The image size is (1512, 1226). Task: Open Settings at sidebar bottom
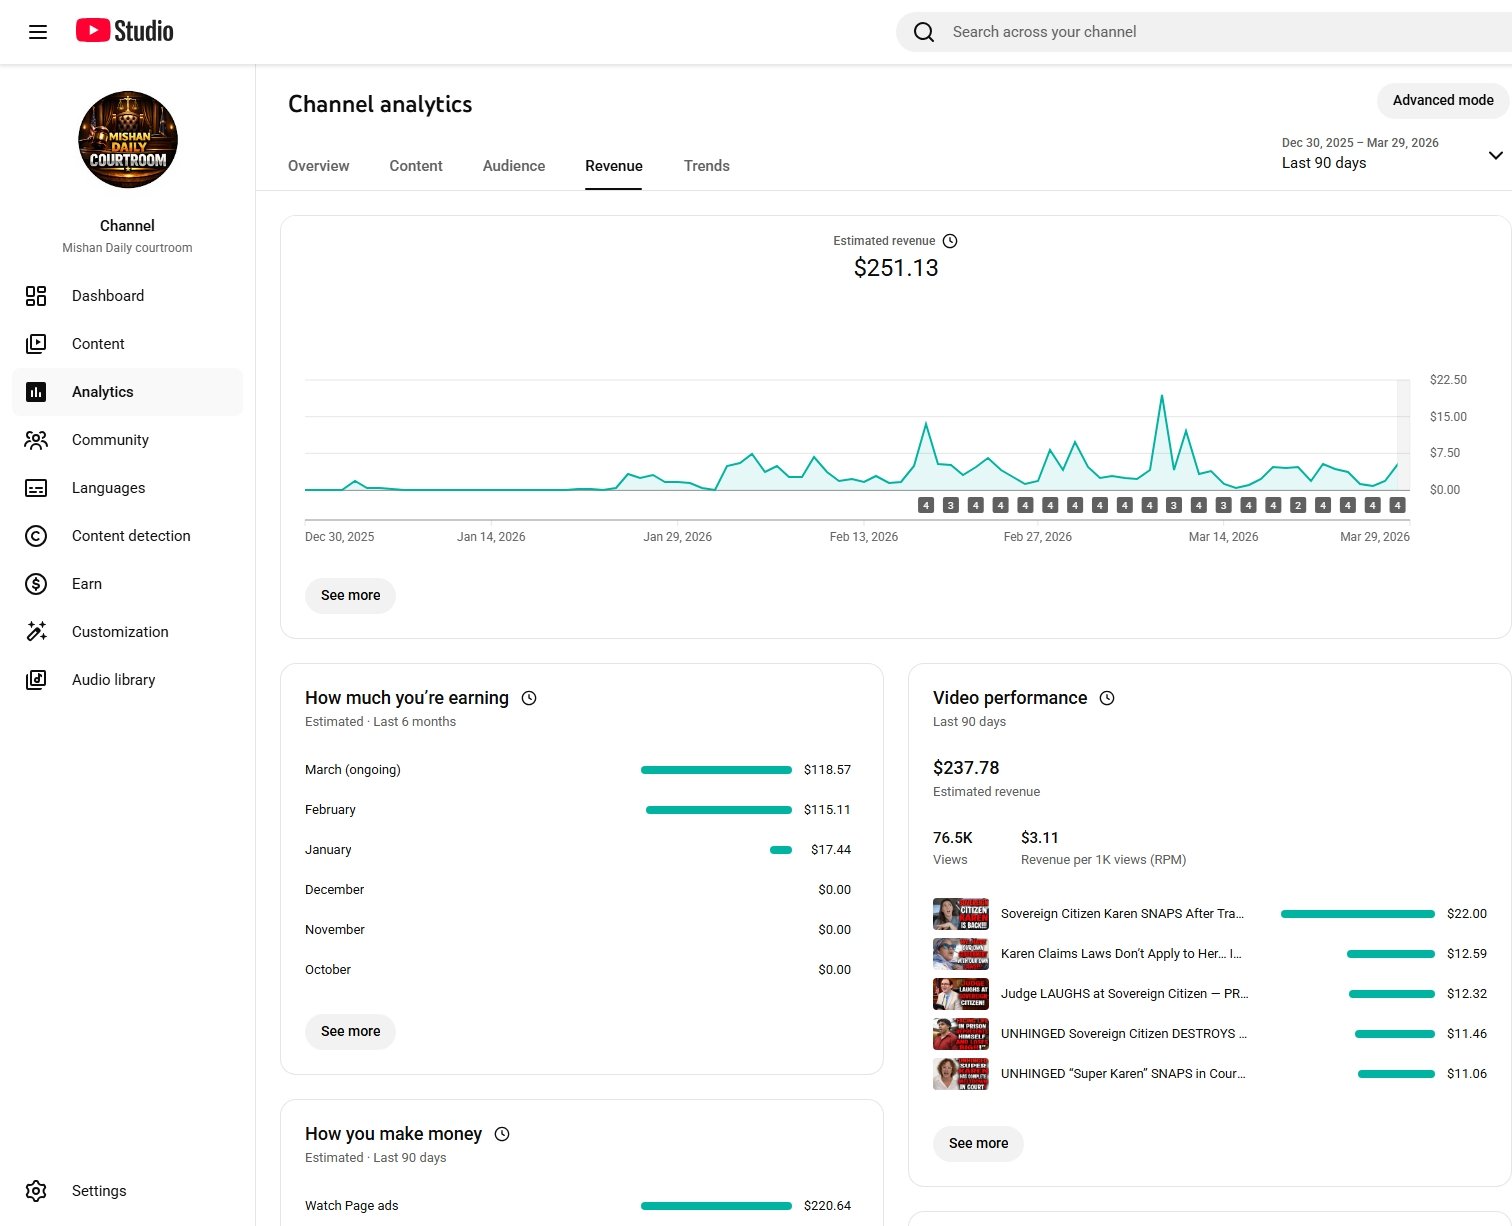click(99, 1191)
